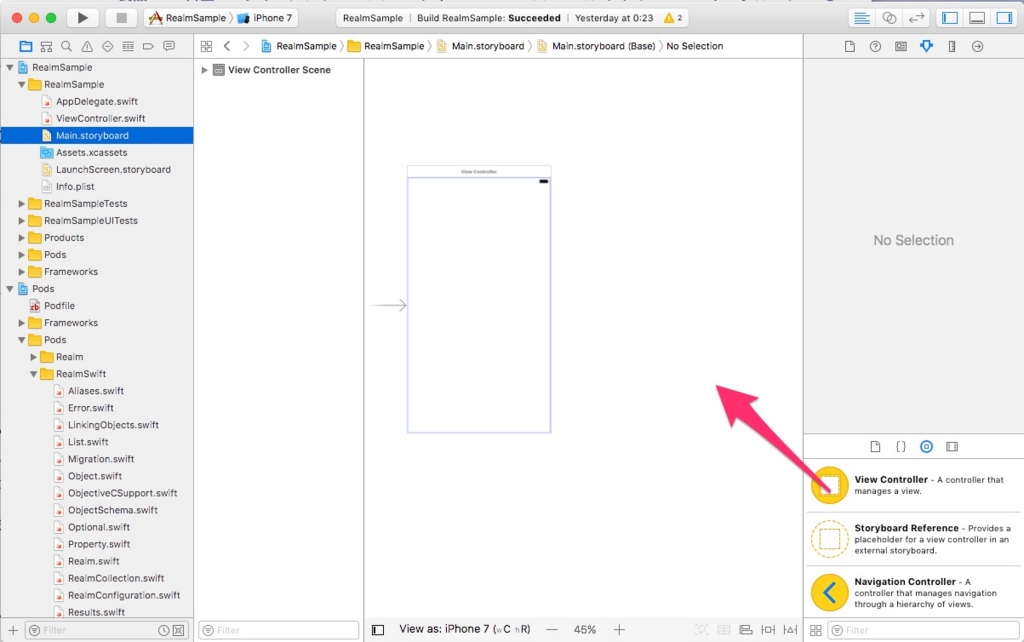Select View Controller in the Object library
The image size is (1024, 642).
coord(914,485)
